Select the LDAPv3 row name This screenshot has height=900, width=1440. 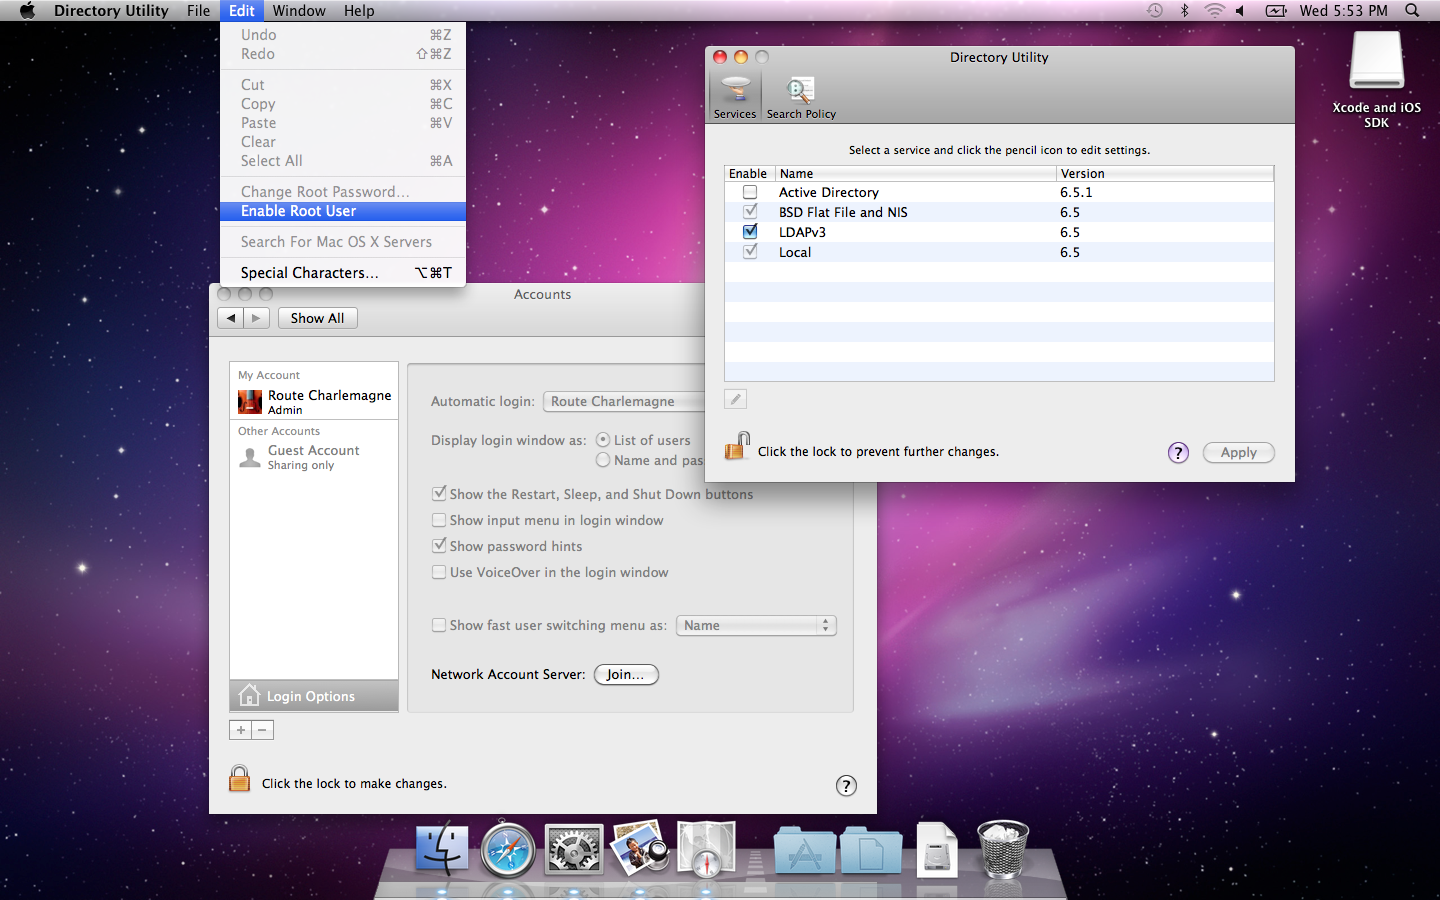(802, 232)
